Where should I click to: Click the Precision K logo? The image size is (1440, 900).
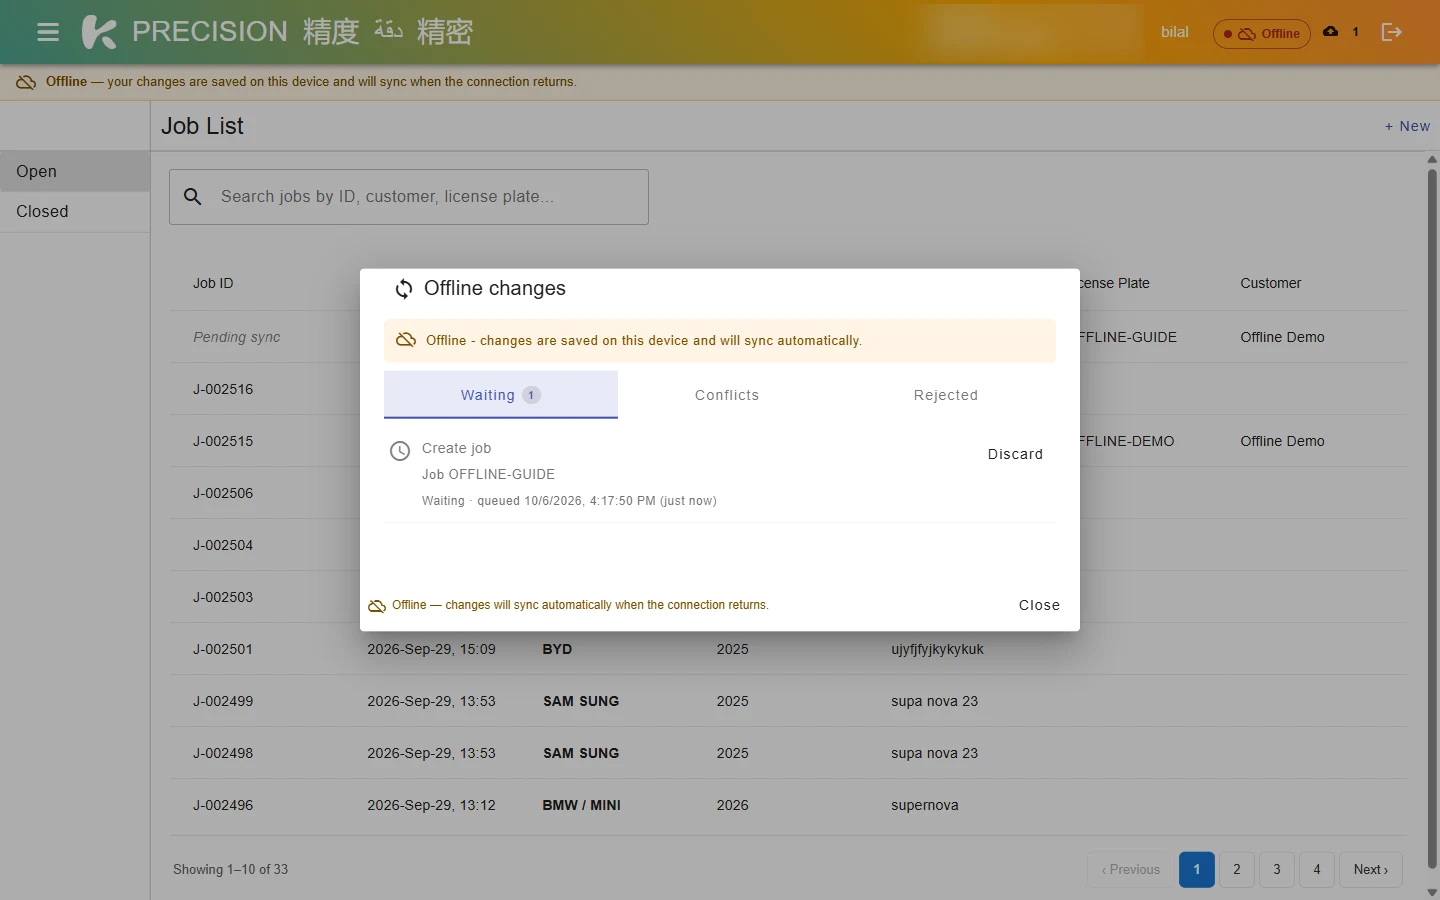click(x=99, y=32)
